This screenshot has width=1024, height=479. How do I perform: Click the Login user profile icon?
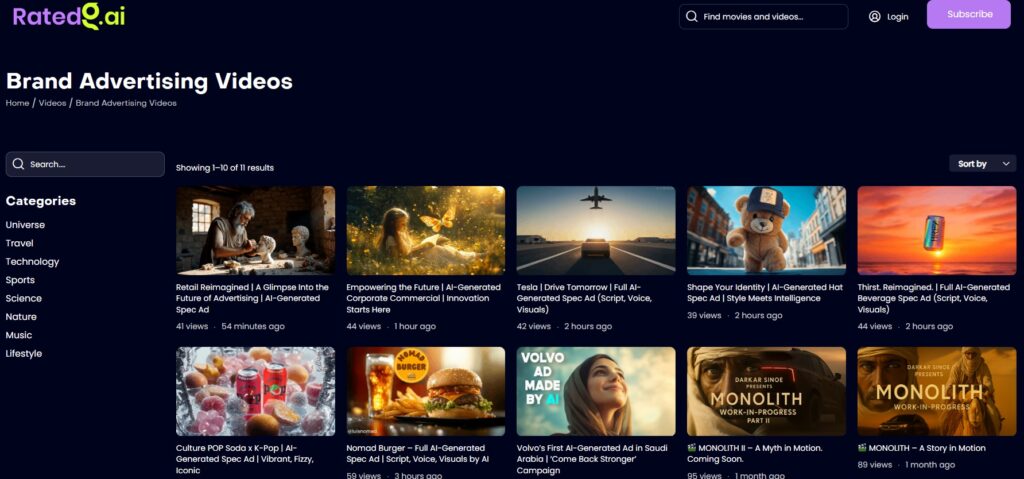874,17
